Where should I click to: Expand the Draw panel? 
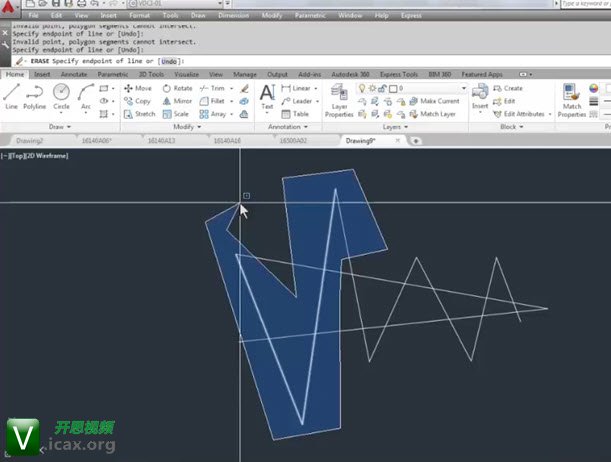60,127
